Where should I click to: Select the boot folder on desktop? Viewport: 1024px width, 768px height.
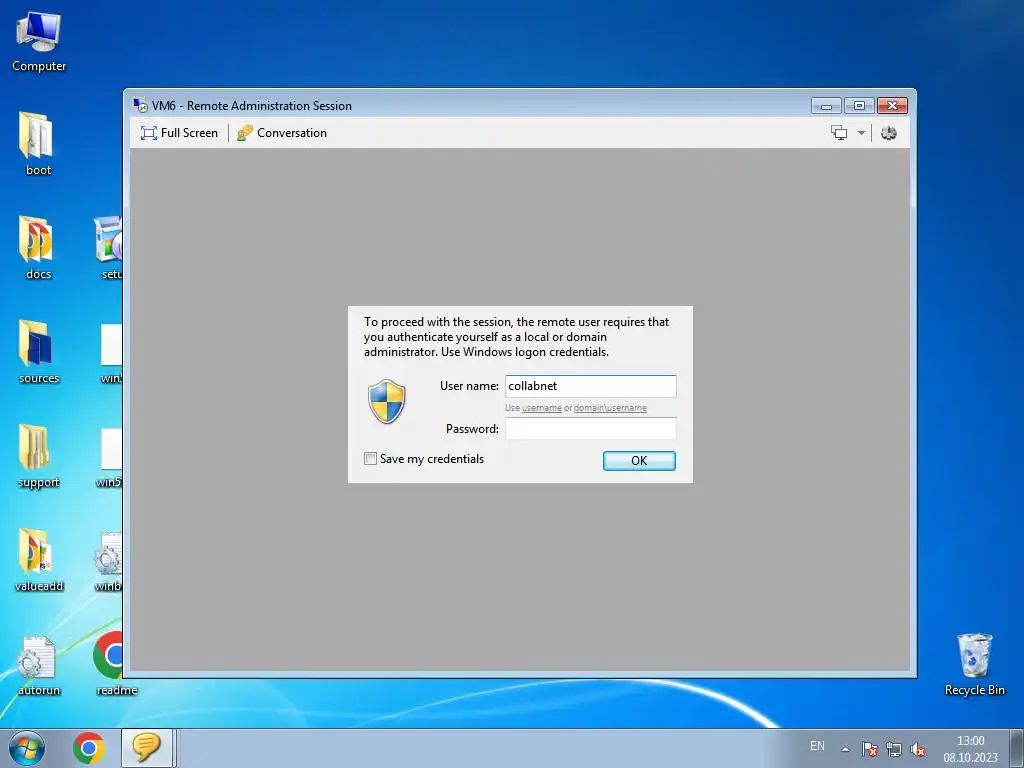[38, 144]
